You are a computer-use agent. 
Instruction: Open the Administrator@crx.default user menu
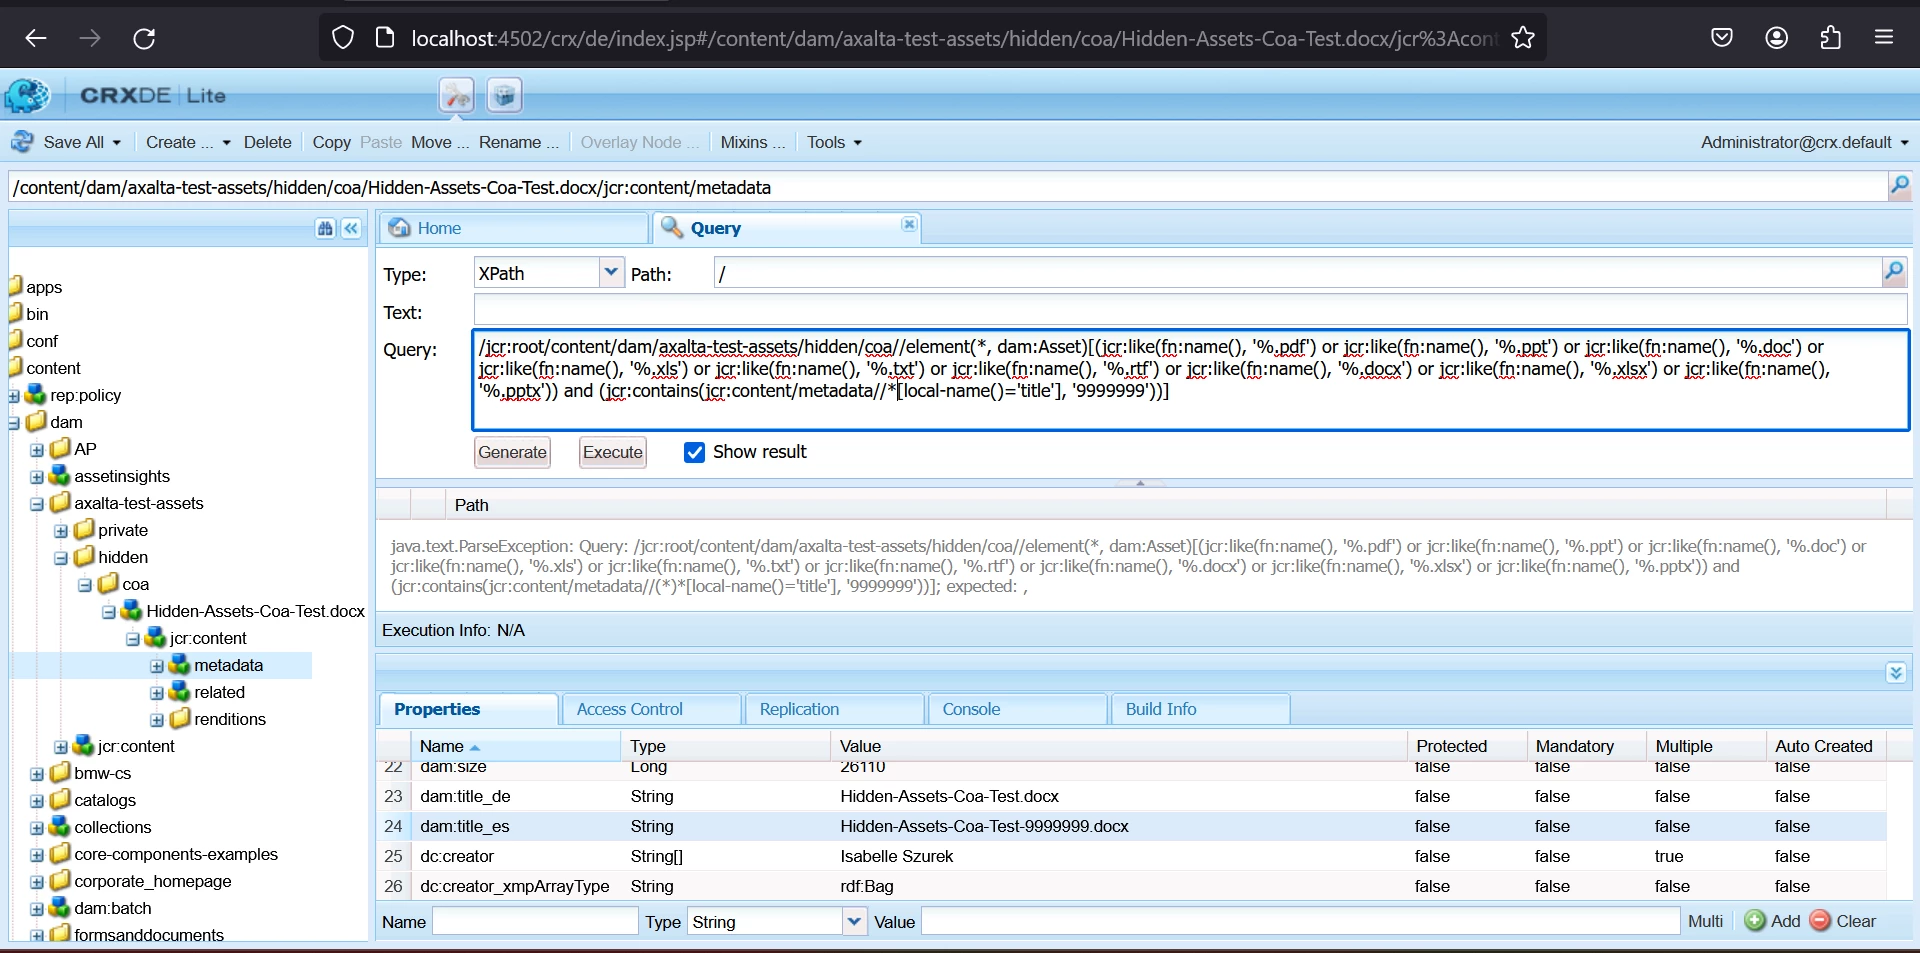1805,143
